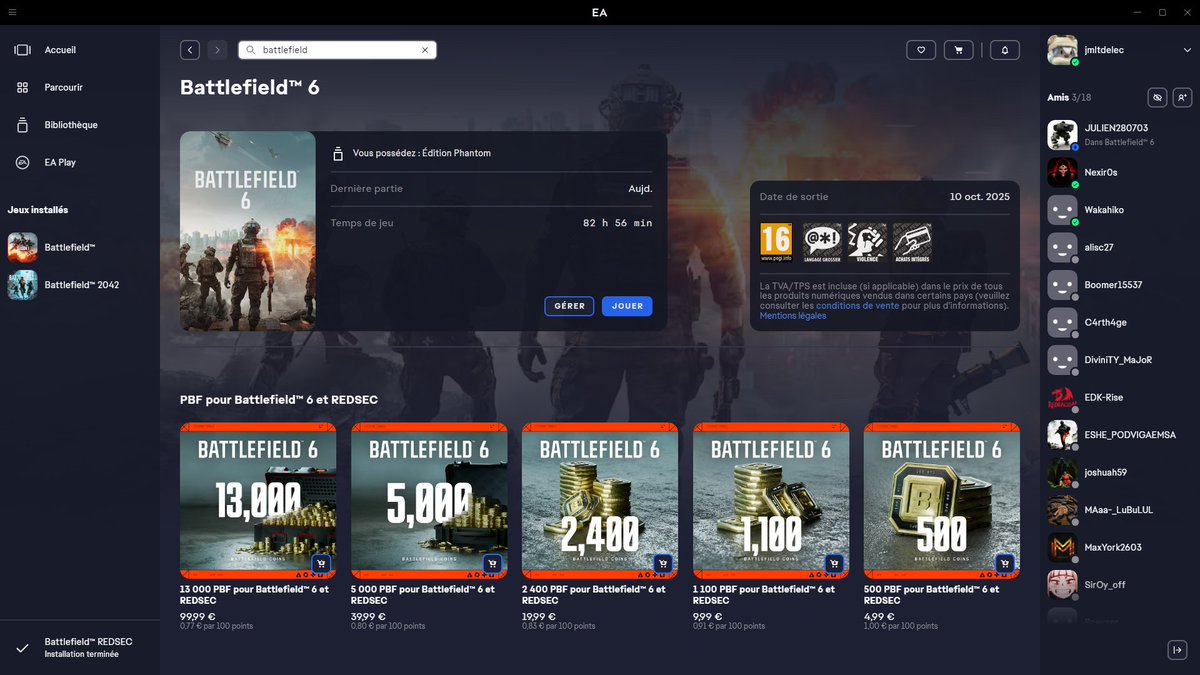Add 2,400 PBF pack to cart
The width and height of the screenshot is (1200, 675).
(x=663, y=564)
